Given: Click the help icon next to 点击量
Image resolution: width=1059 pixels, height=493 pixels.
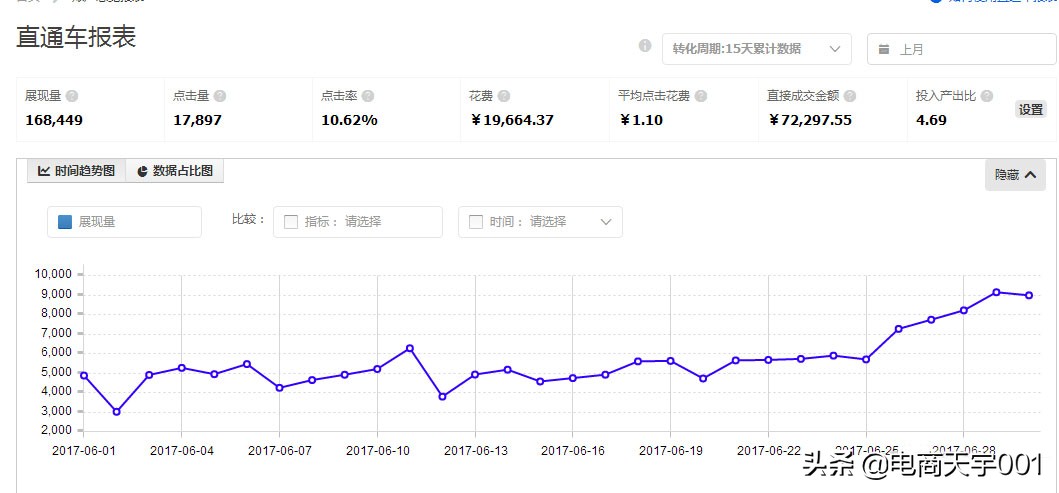Looking at the screenshot, I should point(219,97).
